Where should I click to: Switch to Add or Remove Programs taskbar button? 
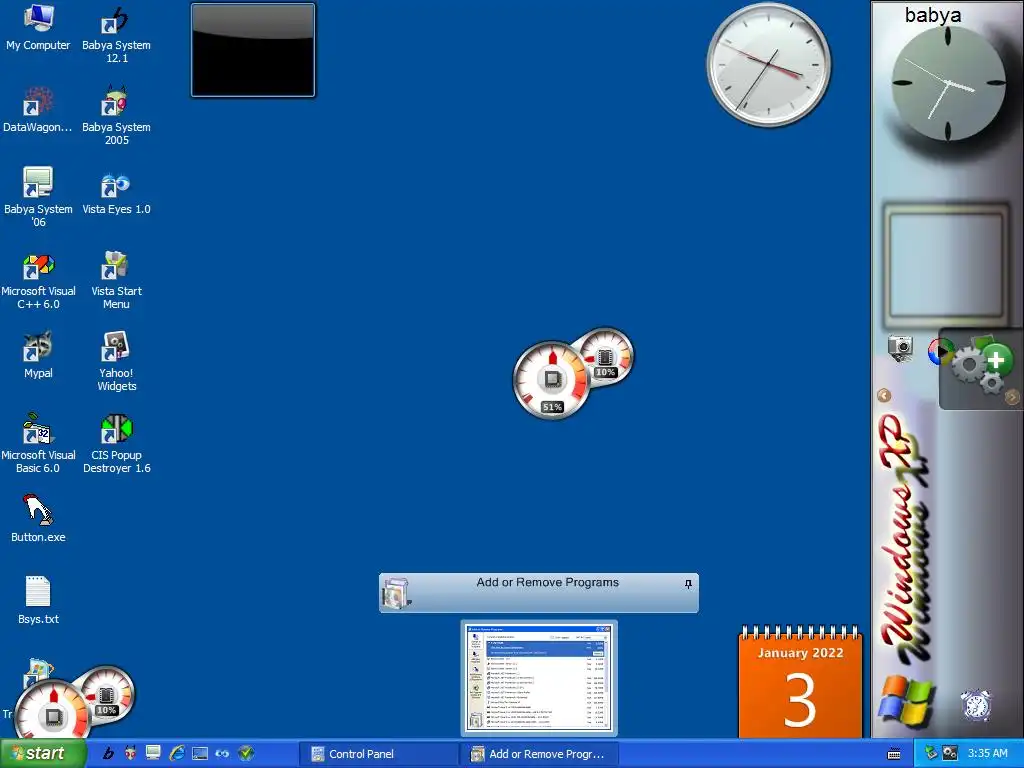coord(539,754)
